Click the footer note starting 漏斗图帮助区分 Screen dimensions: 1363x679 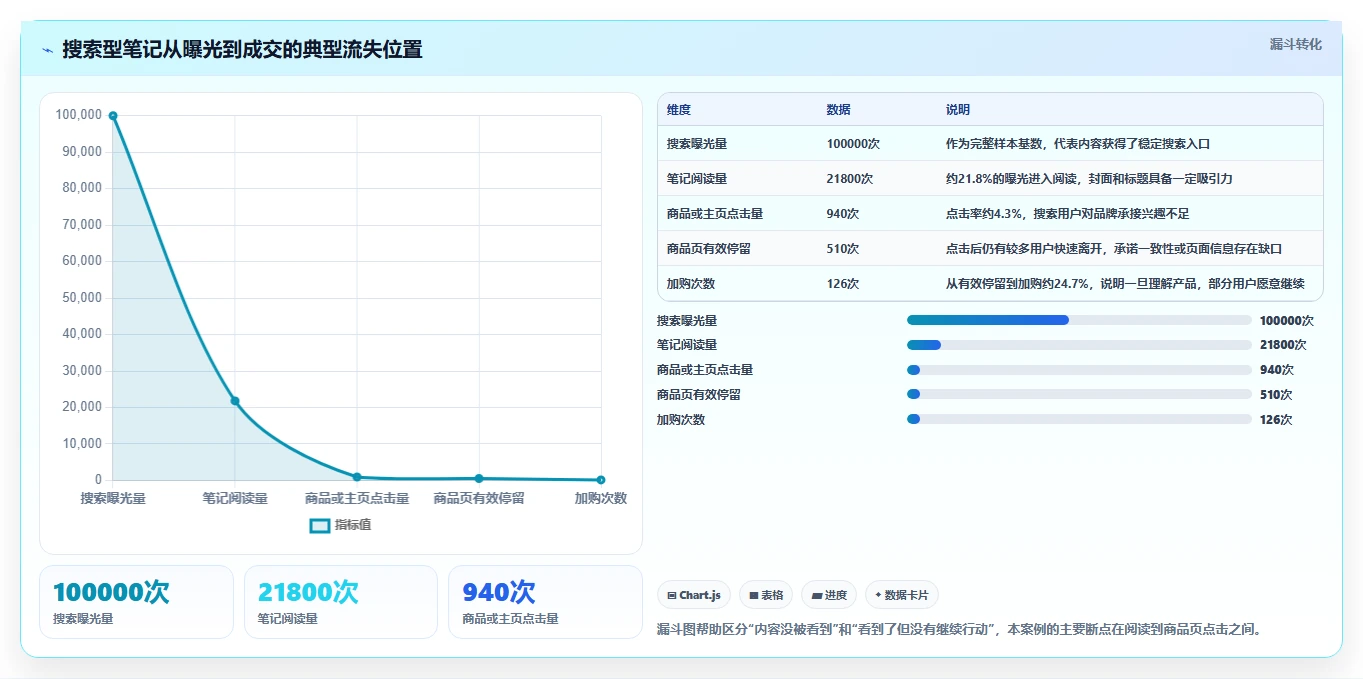pyautogui.click(x=961, y=629)
